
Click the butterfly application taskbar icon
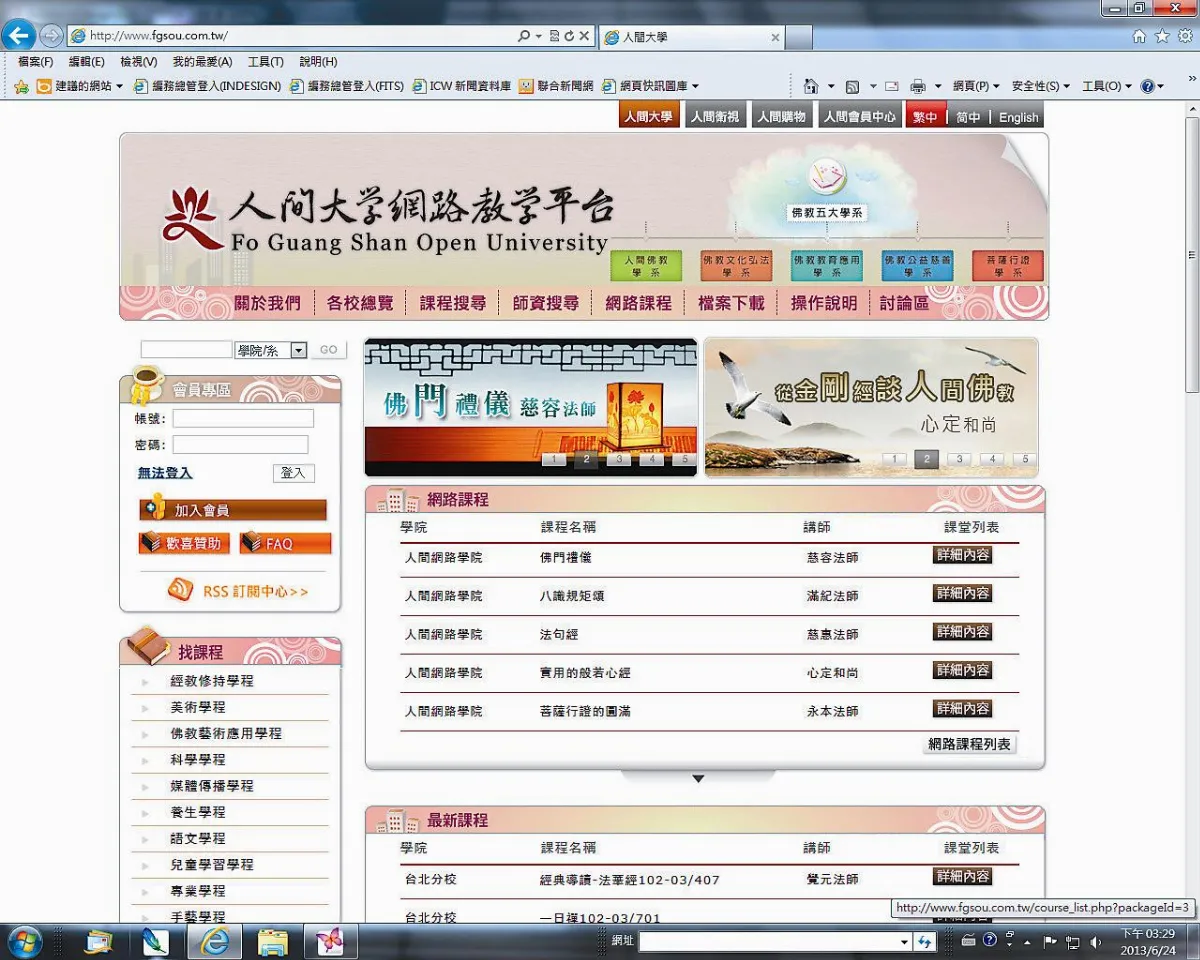coord(329,941)
